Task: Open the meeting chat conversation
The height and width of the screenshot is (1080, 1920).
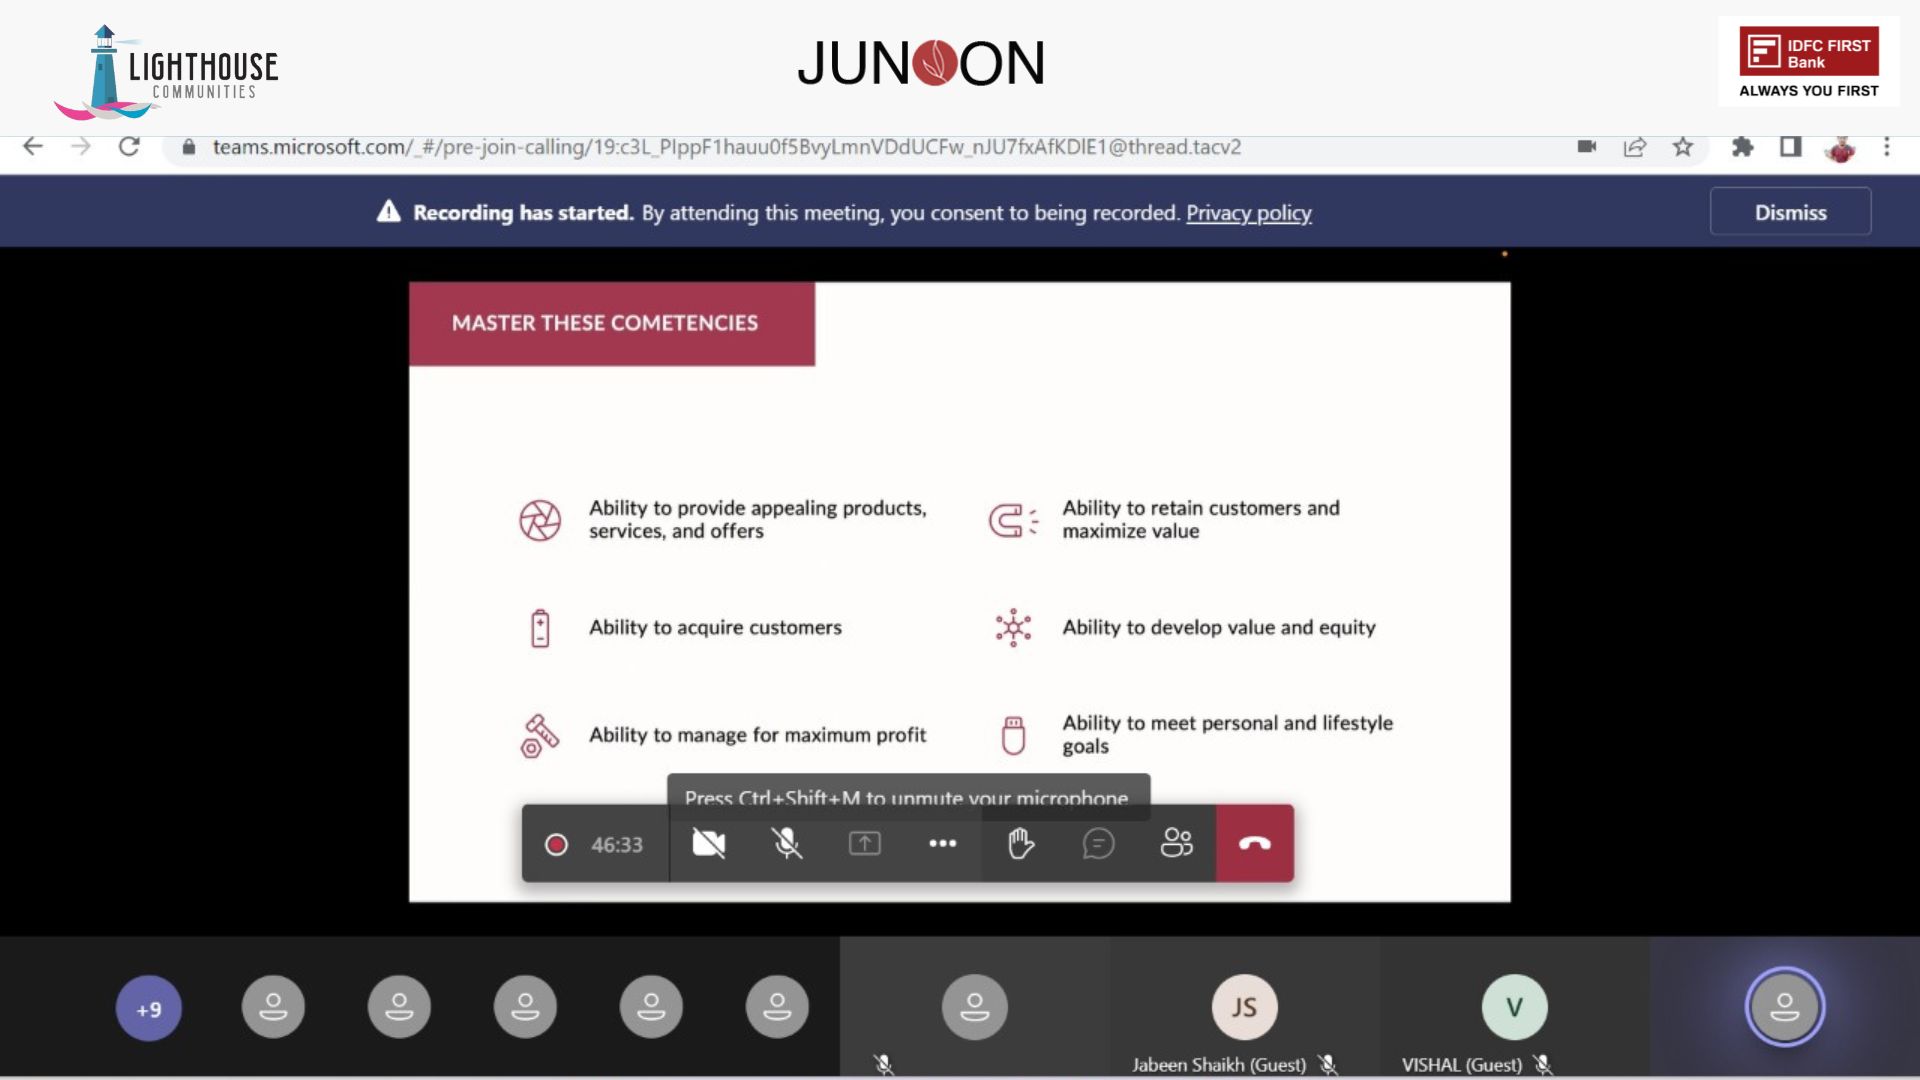Action: (x=1098, y=844)
